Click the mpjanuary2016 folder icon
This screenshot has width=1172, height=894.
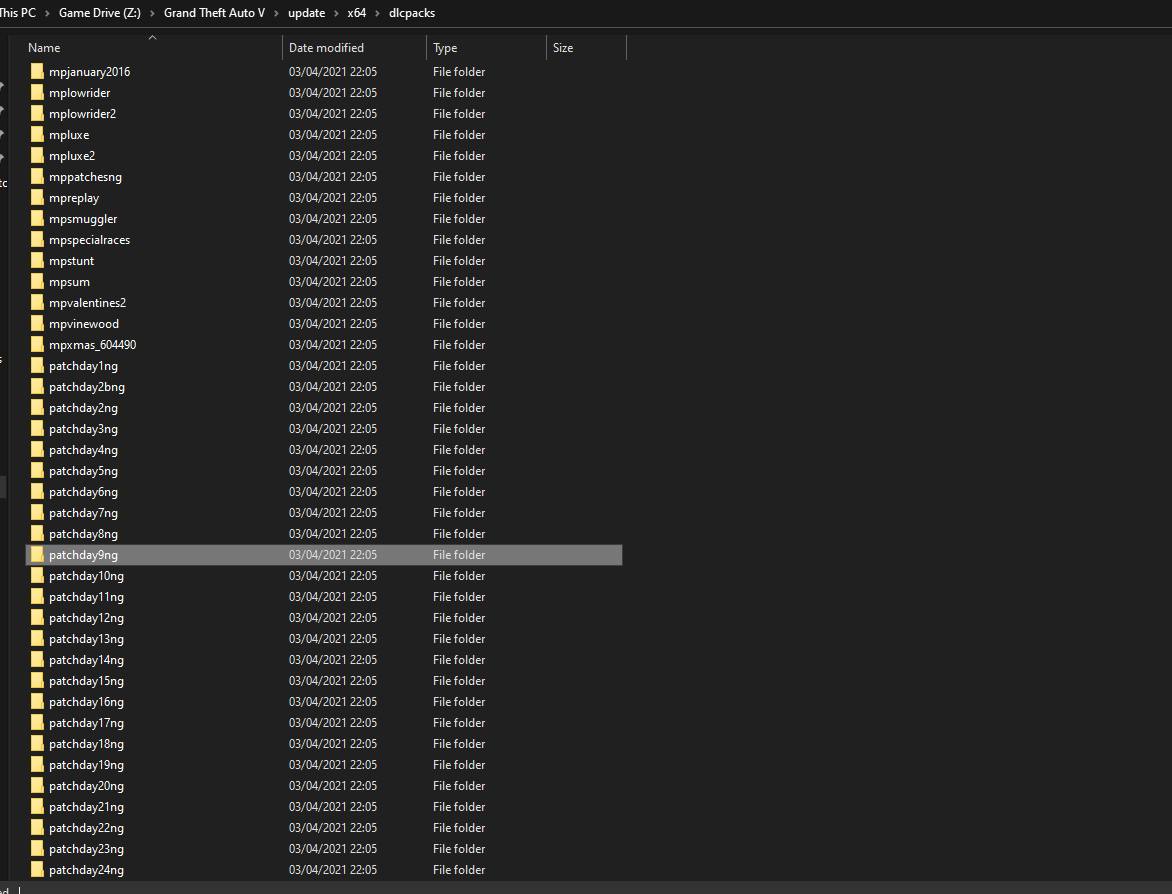point(37,72)
